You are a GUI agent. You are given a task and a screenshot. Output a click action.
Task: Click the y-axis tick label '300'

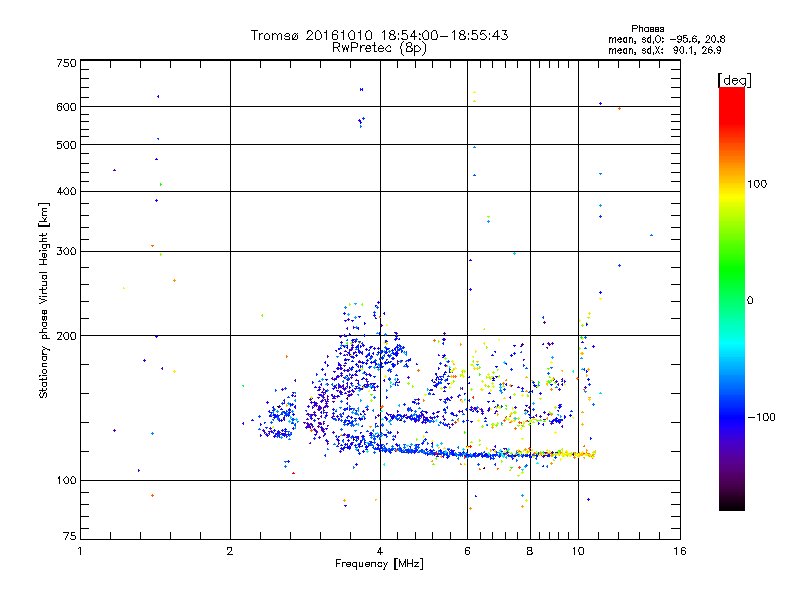66,252
